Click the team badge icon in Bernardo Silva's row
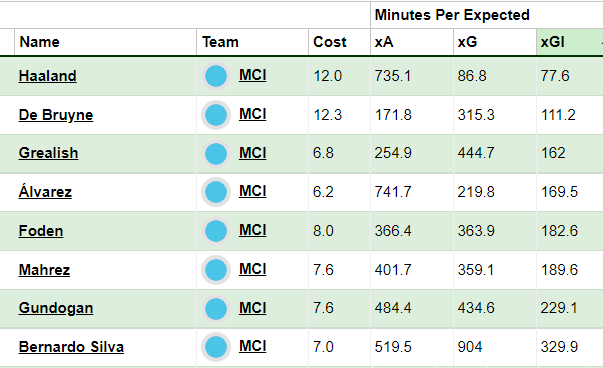Viewport: 603px width, 368px height. click(x=216, y=347)
